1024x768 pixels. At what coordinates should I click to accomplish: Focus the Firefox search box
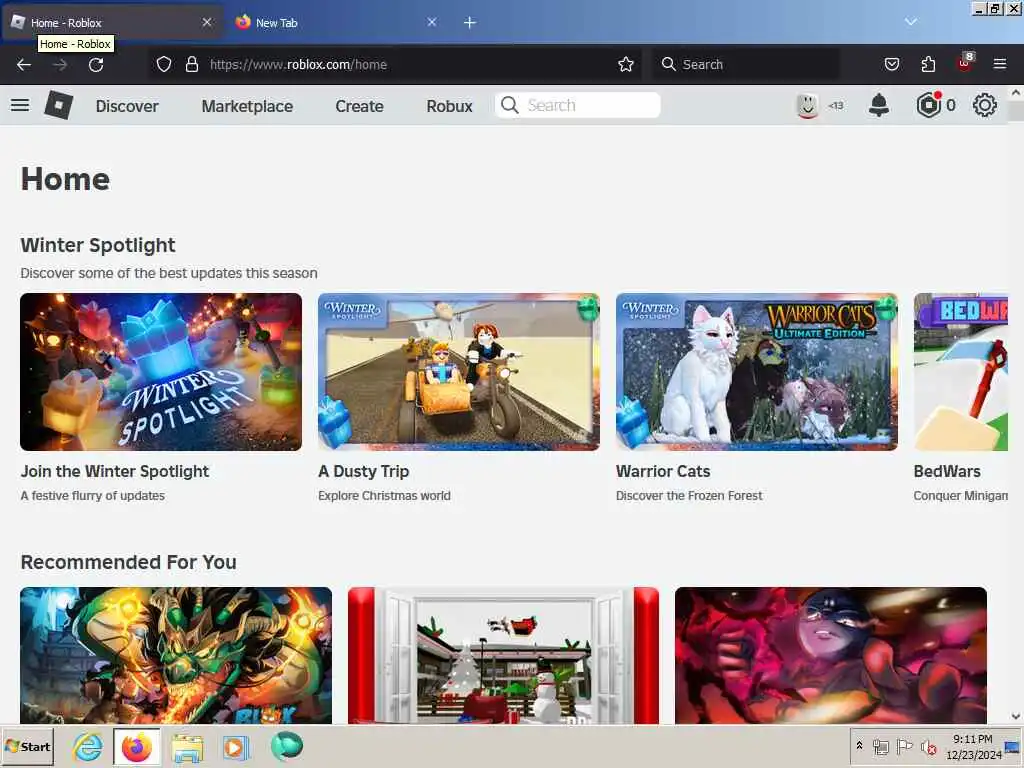pyautogui.click(x=745, y=64)
